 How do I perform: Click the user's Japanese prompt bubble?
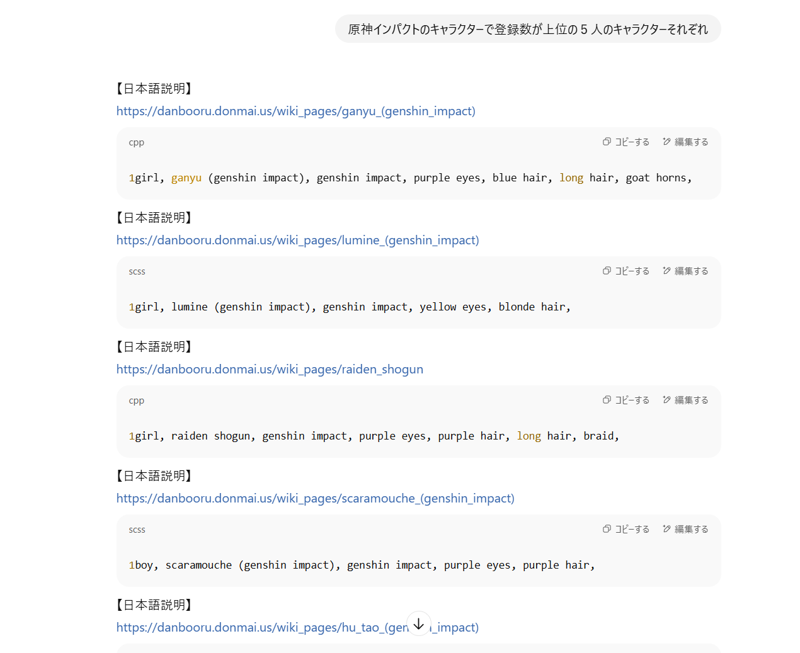(x=527, y=29)
